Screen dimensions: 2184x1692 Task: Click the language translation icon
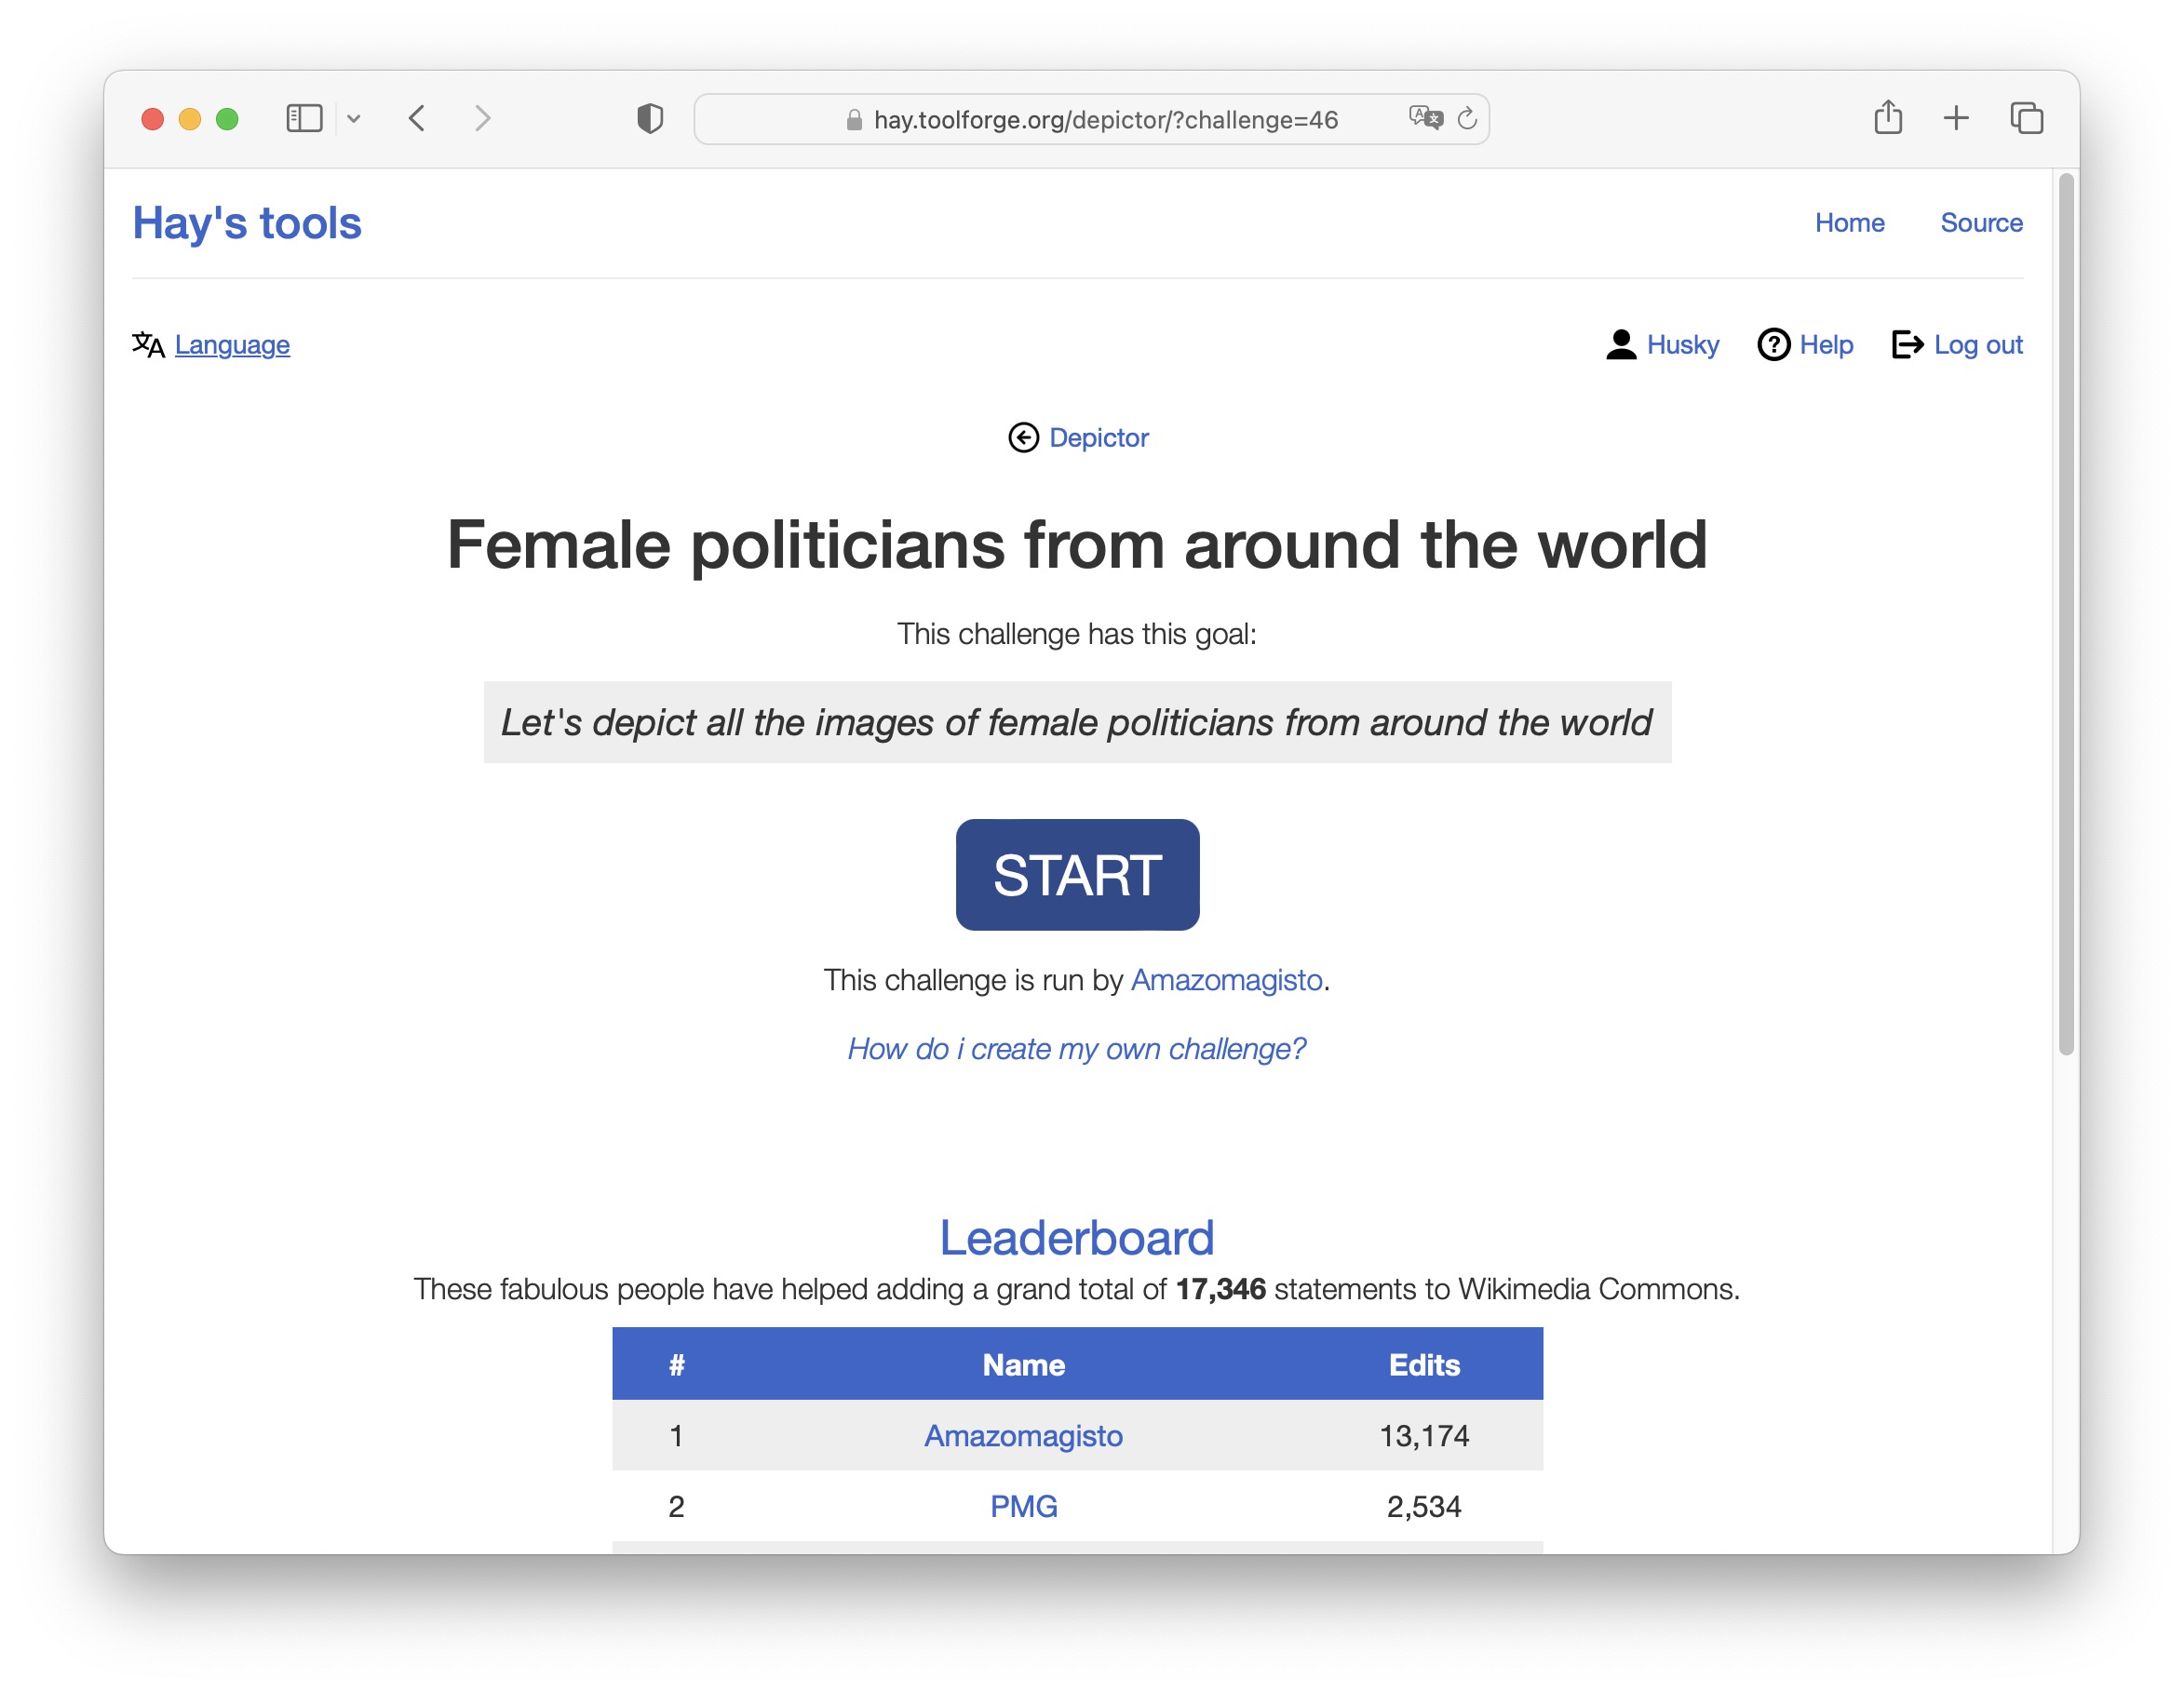coord(148,345)
